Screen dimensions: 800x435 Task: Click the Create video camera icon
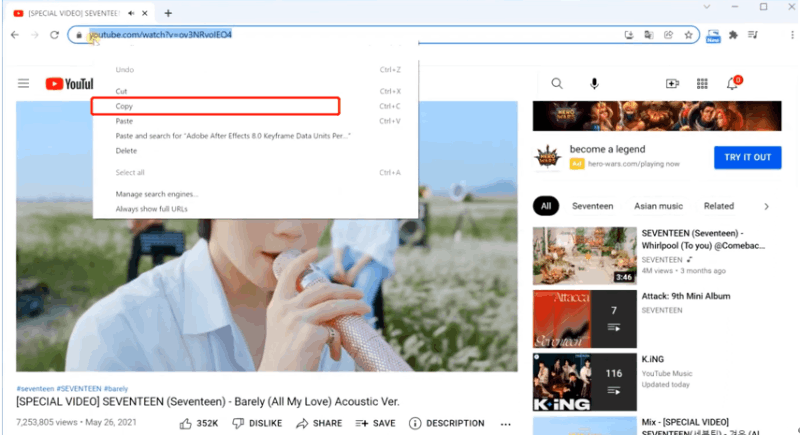click(672, 83)
